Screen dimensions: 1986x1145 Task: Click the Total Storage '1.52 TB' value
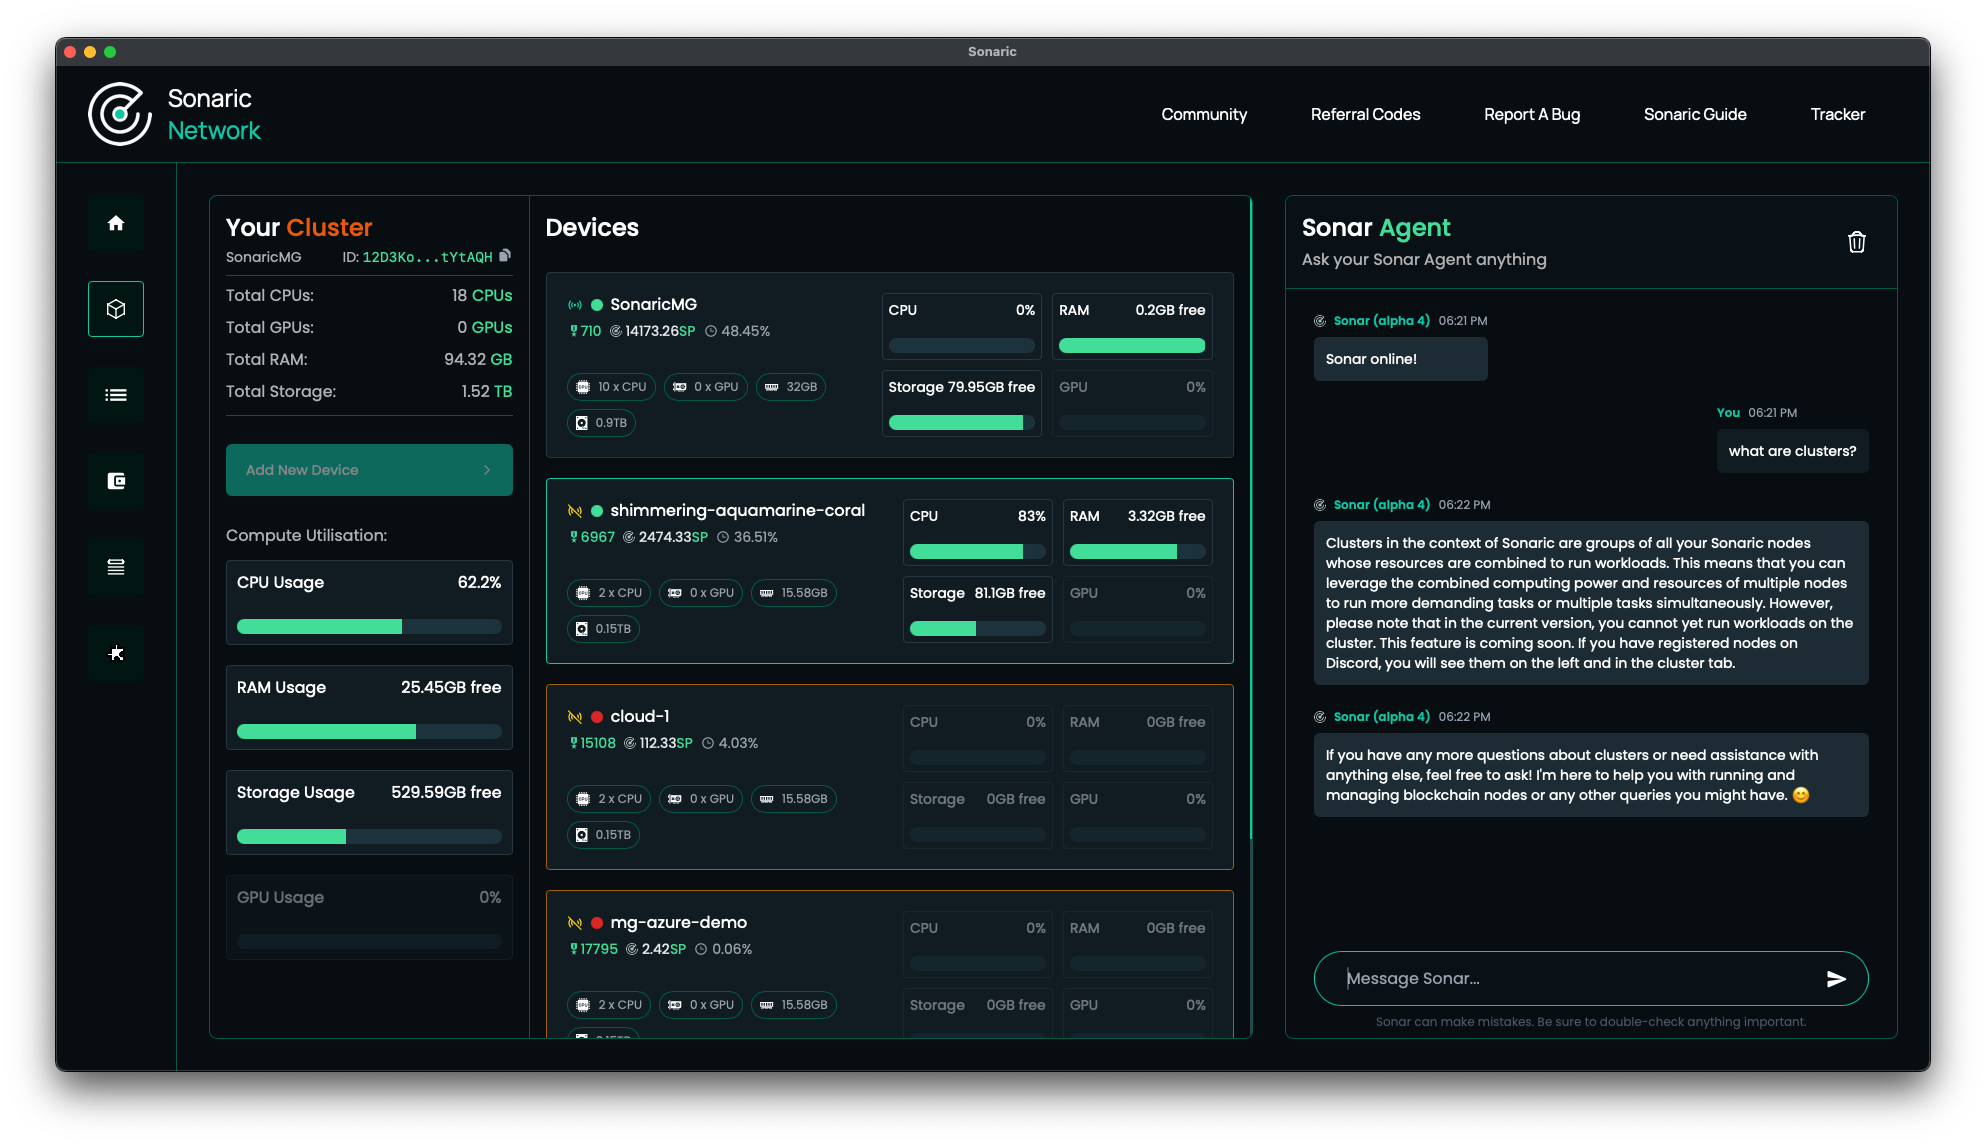coord(487,392)
